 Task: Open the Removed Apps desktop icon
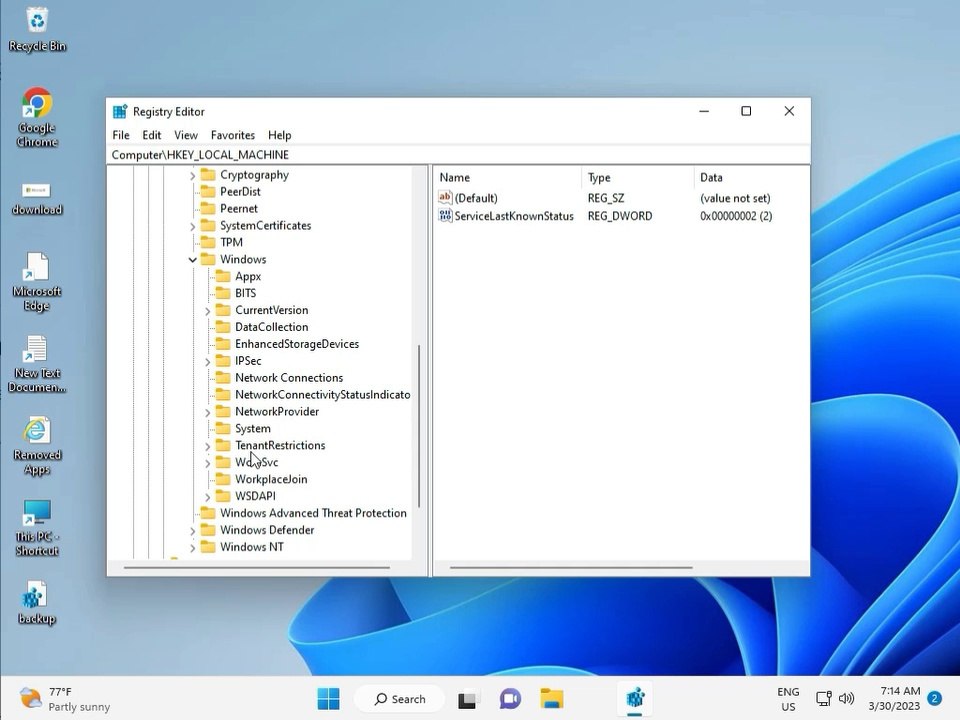click(37, 446)
